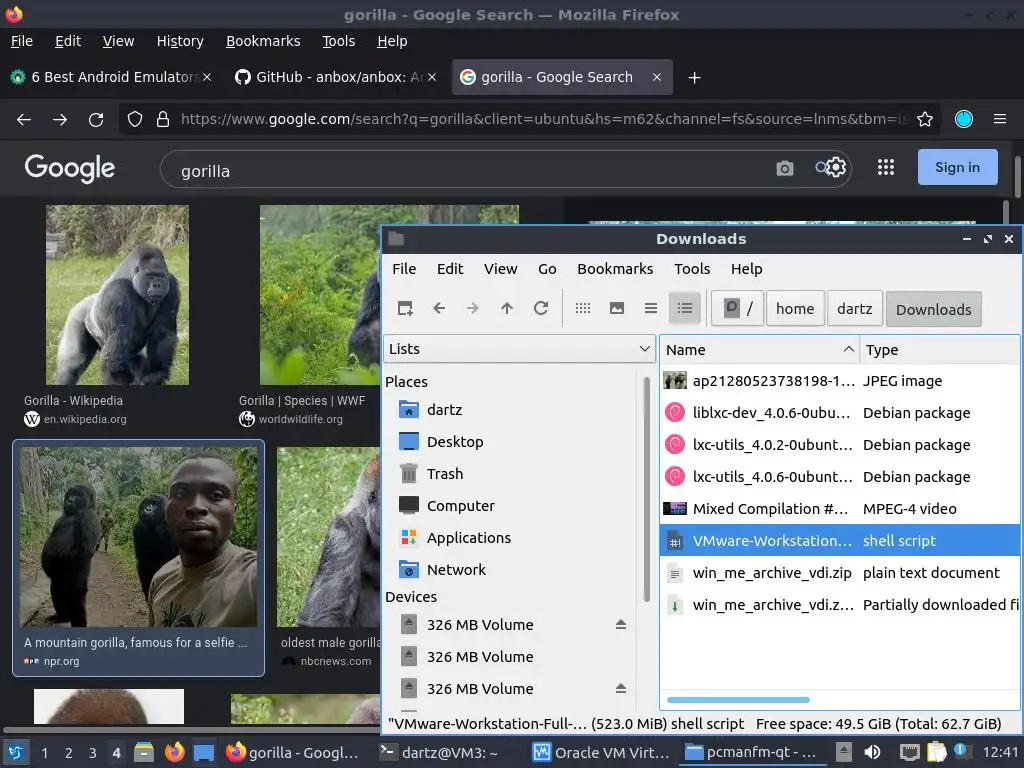Screen dimensions: 1024x768
Task: Reload the Google search page
Action: tap(96, 120)
